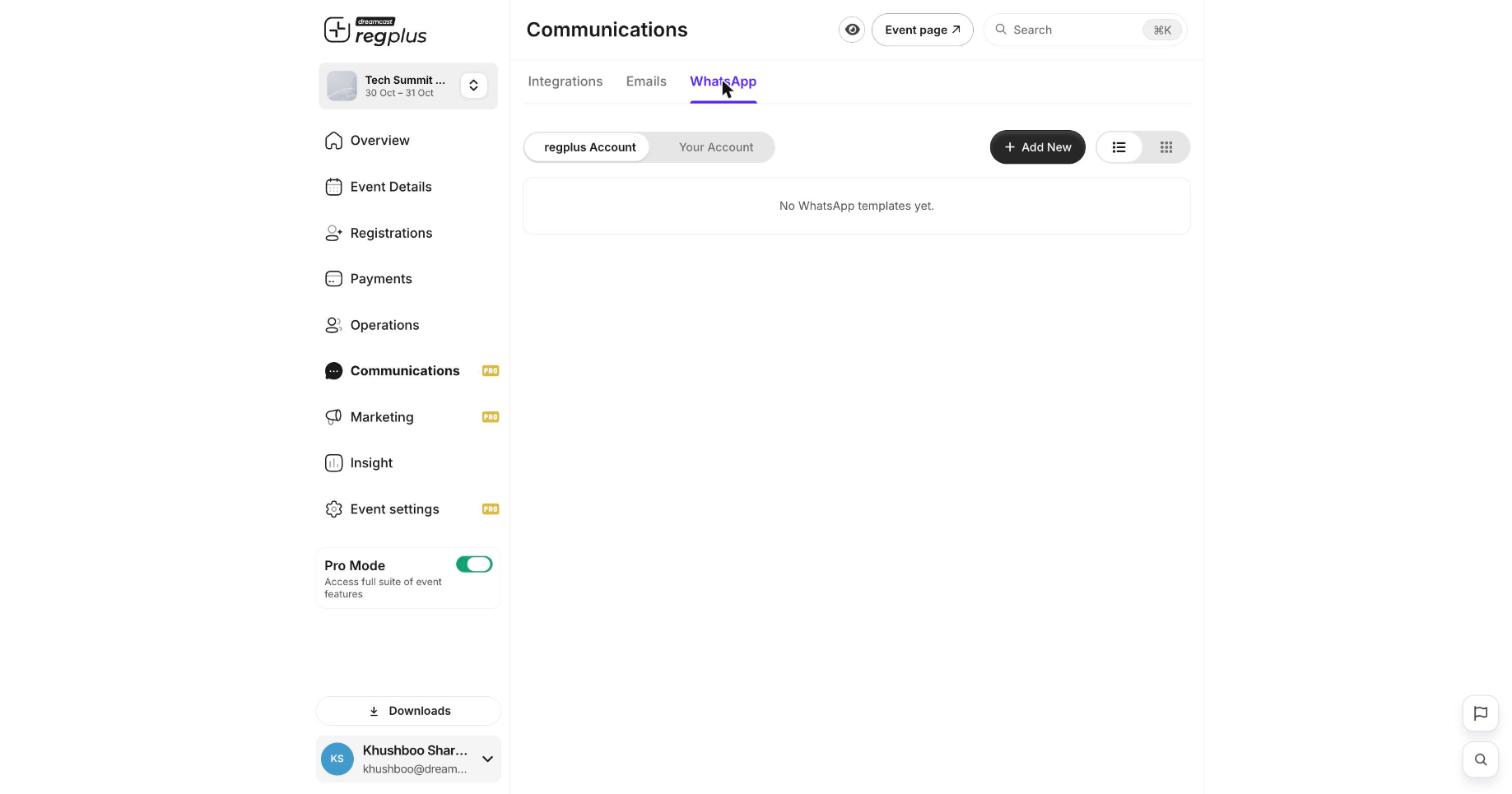
Task: Click the KS user avatar
Action: (337, 759)
